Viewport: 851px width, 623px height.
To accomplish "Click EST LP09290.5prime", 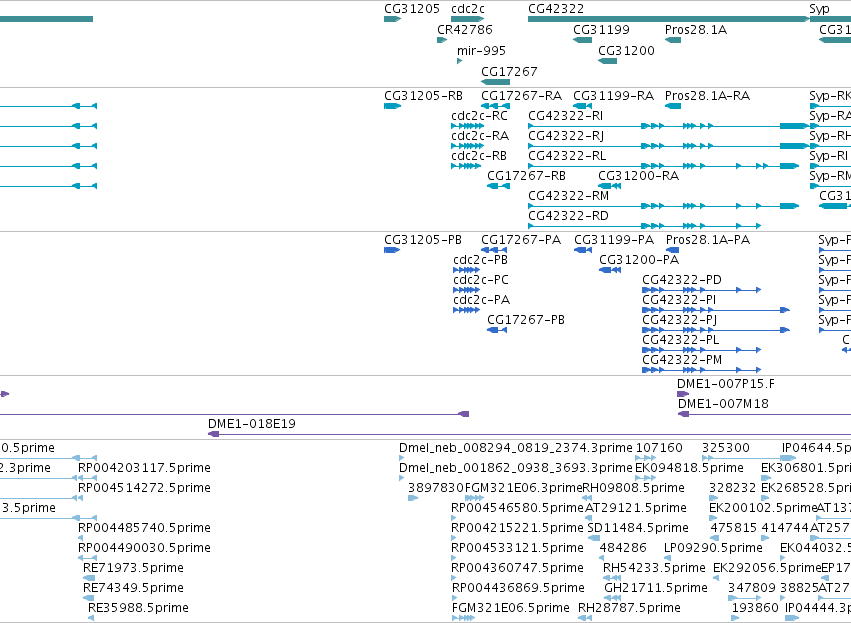I will pos(713,548).
